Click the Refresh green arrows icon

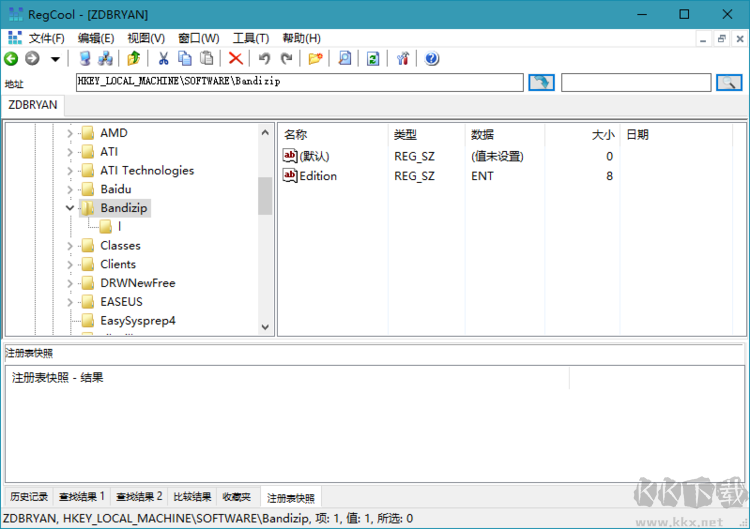(373, 58)
